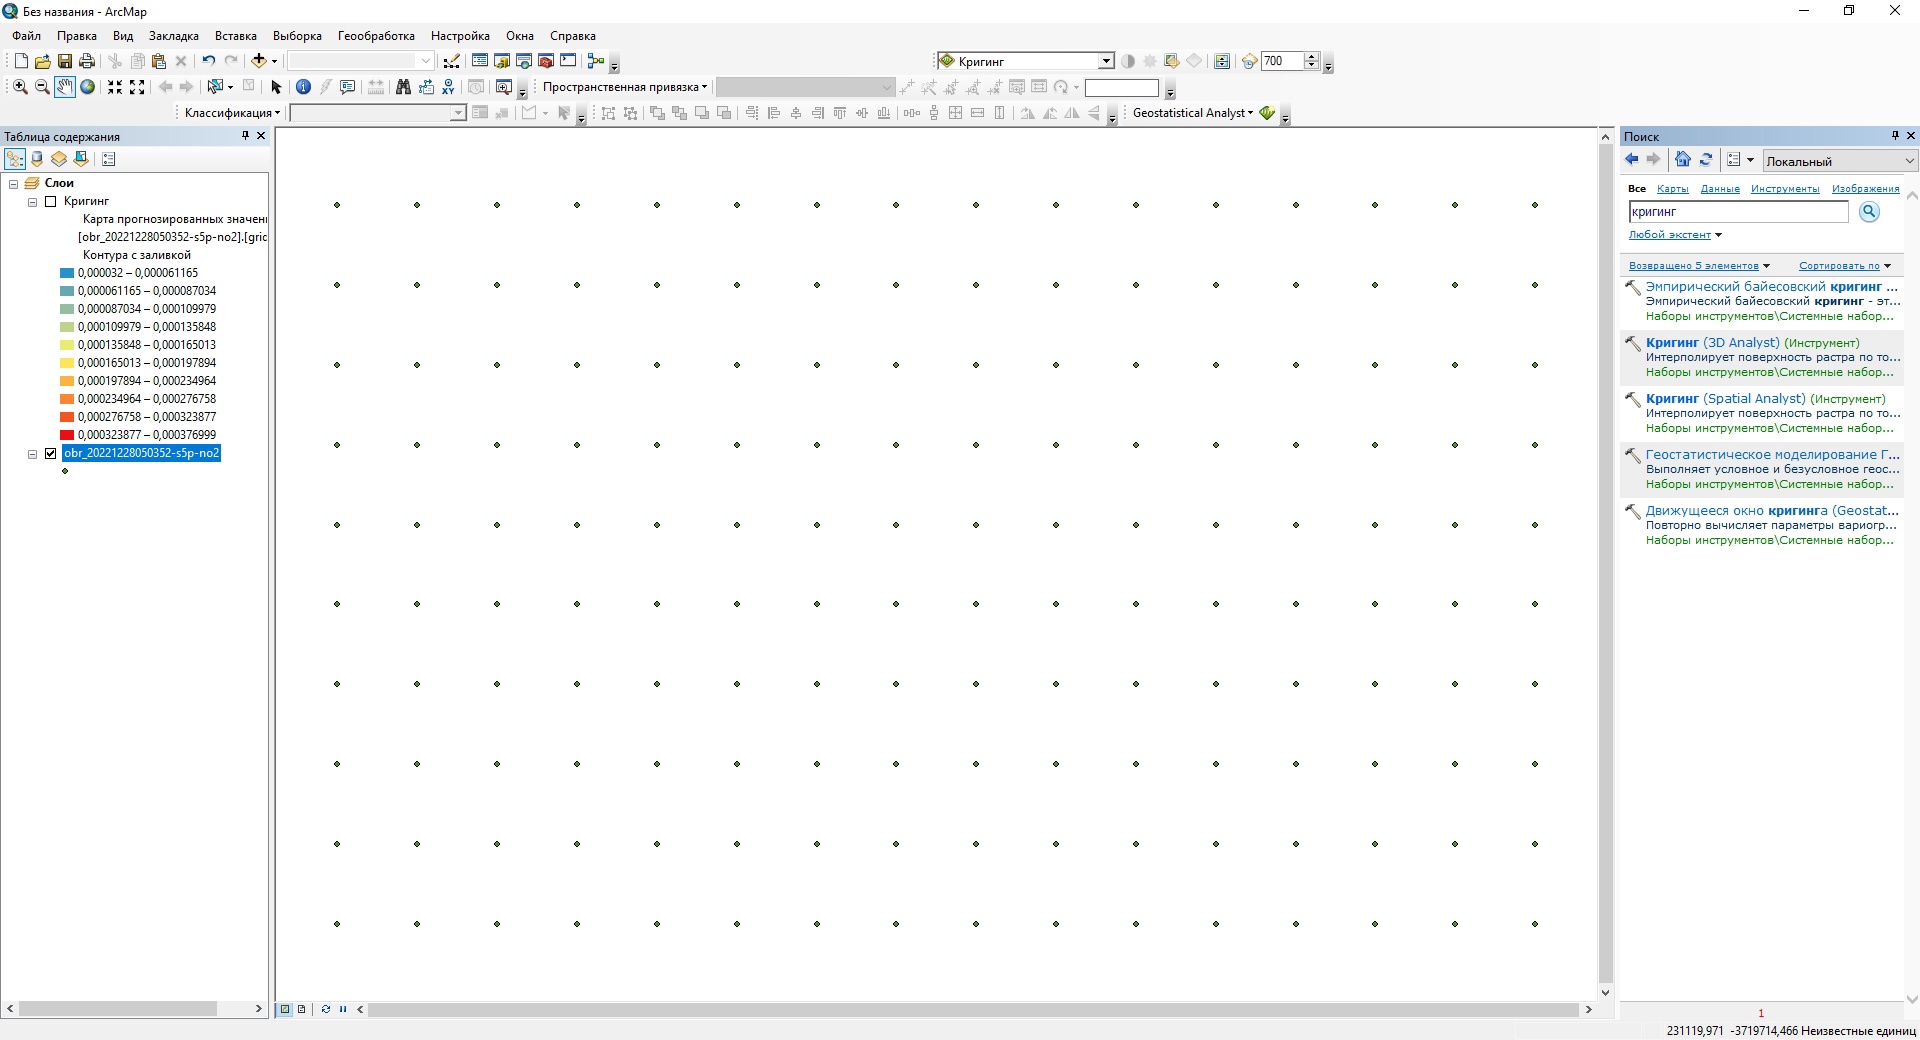Switch map to Layout View
This screenshot has height=1040, width=1920.
coord(301,1009)
